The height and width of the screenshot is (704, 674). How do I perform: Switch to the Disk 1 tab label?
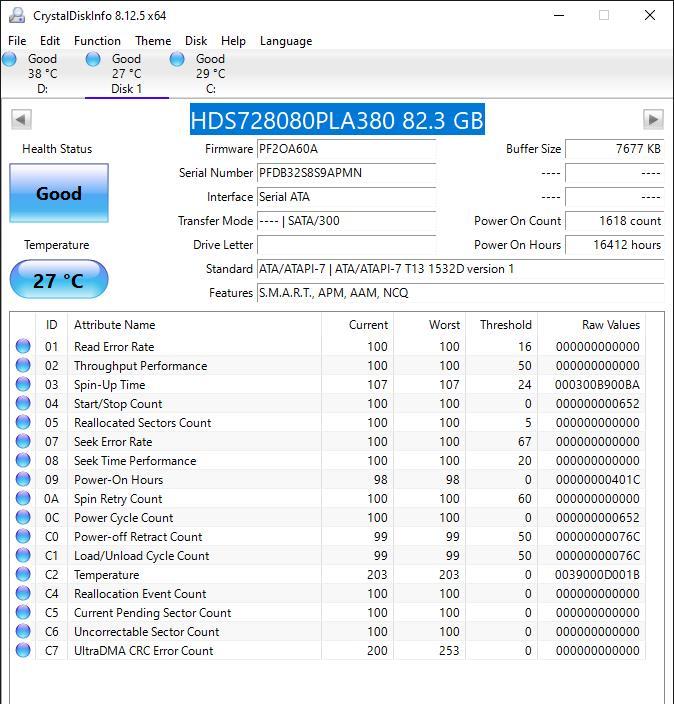[126, 88]
